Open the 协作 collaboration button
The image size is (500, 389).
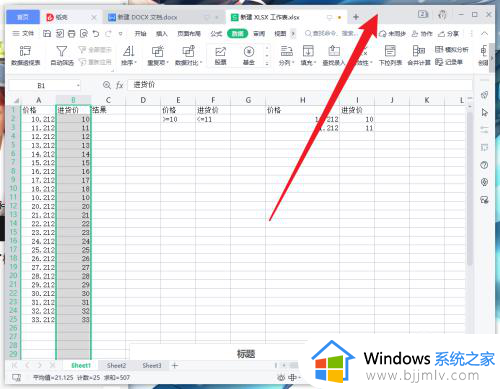[x=422, y=33]
